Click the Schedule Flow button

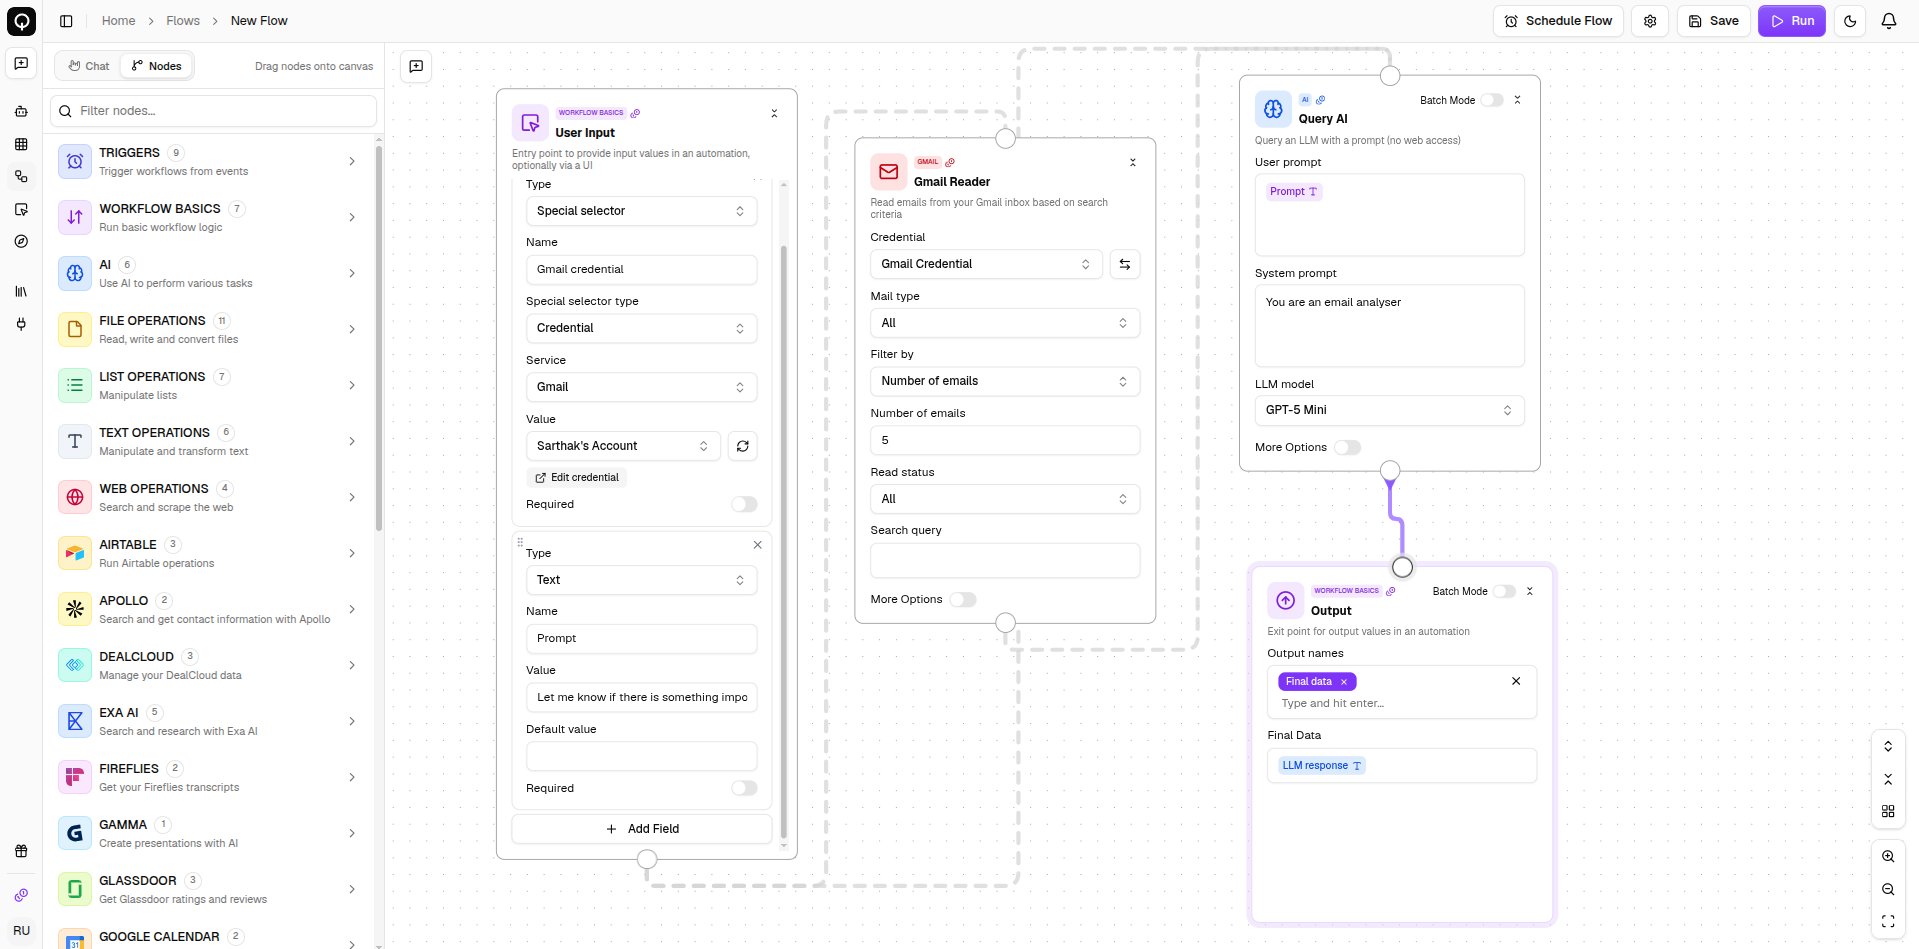pyautogui.click(x=1558, y=21)
